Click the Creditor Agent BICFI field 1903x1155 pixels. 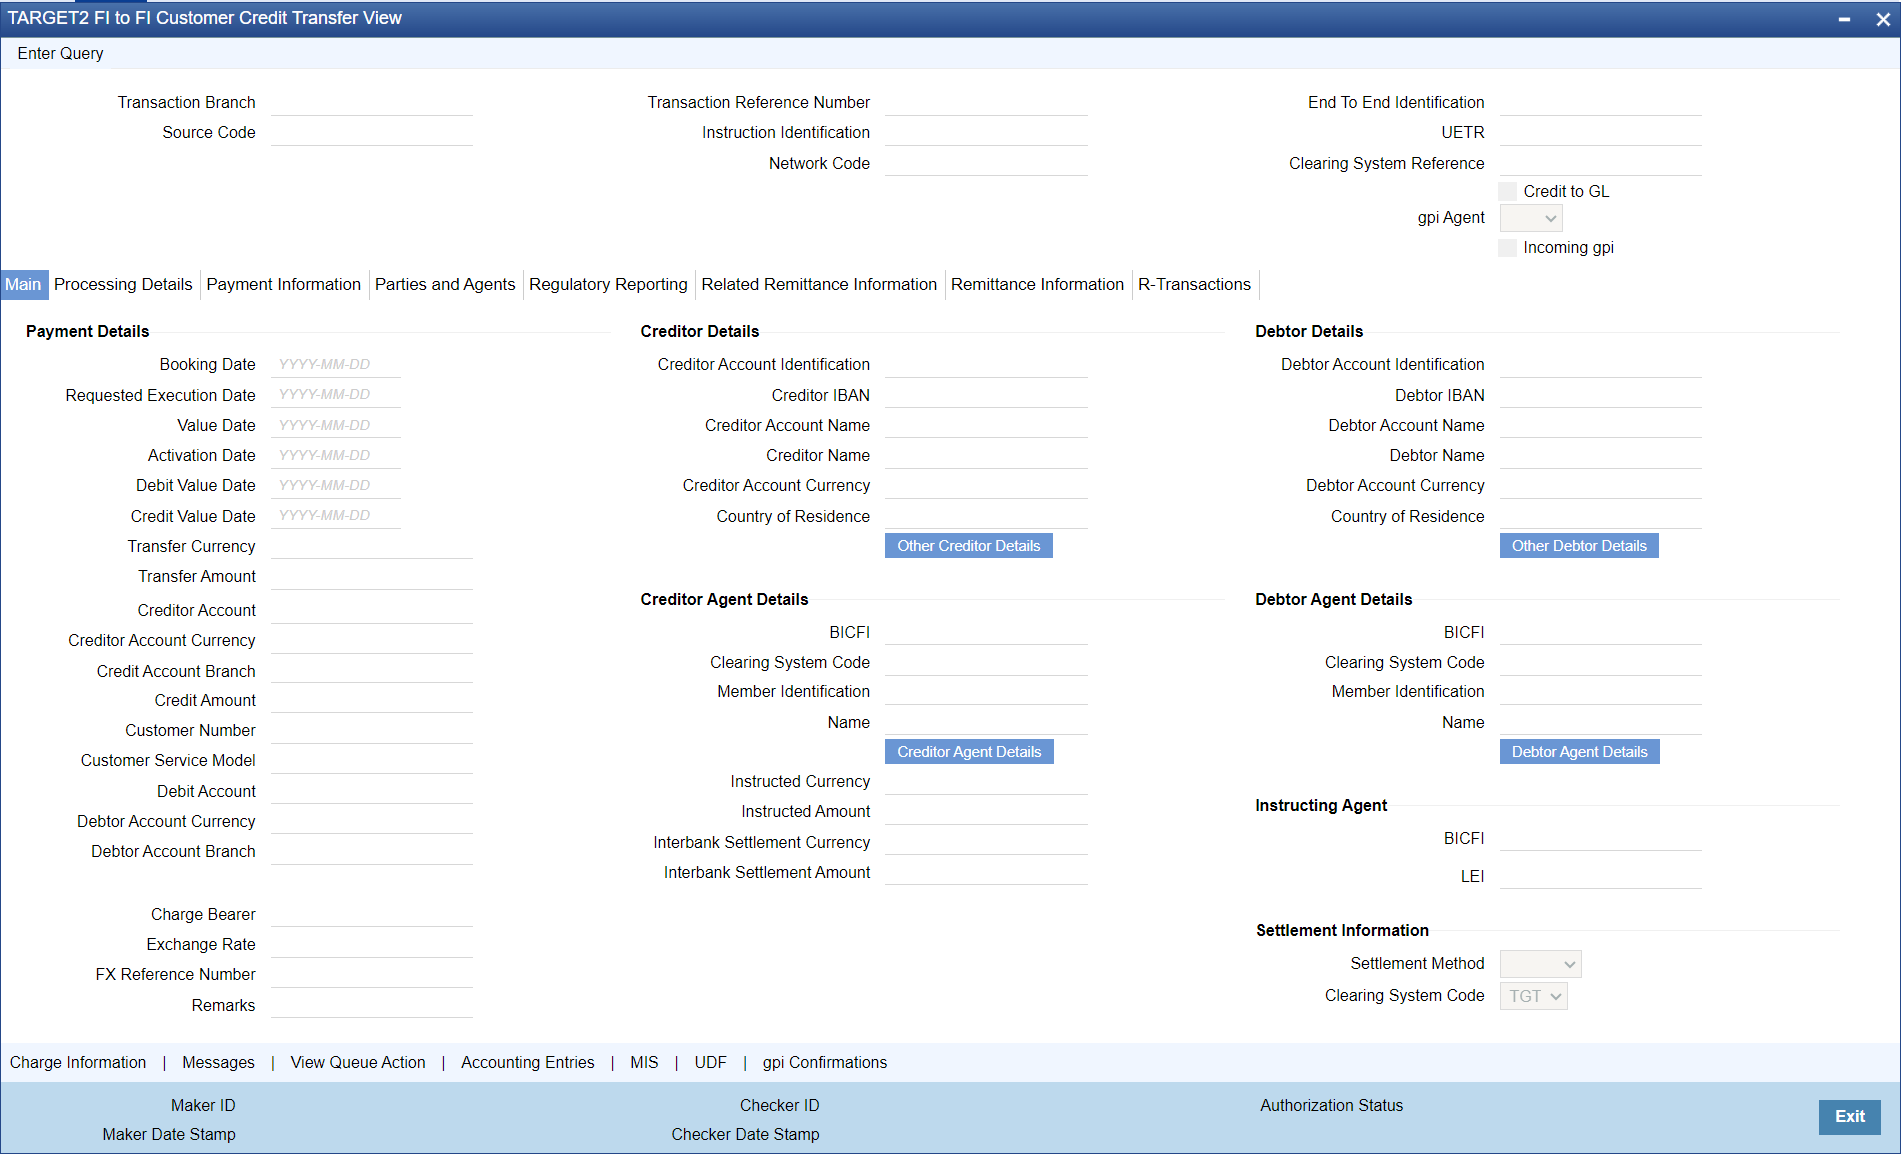click(986, 633)
